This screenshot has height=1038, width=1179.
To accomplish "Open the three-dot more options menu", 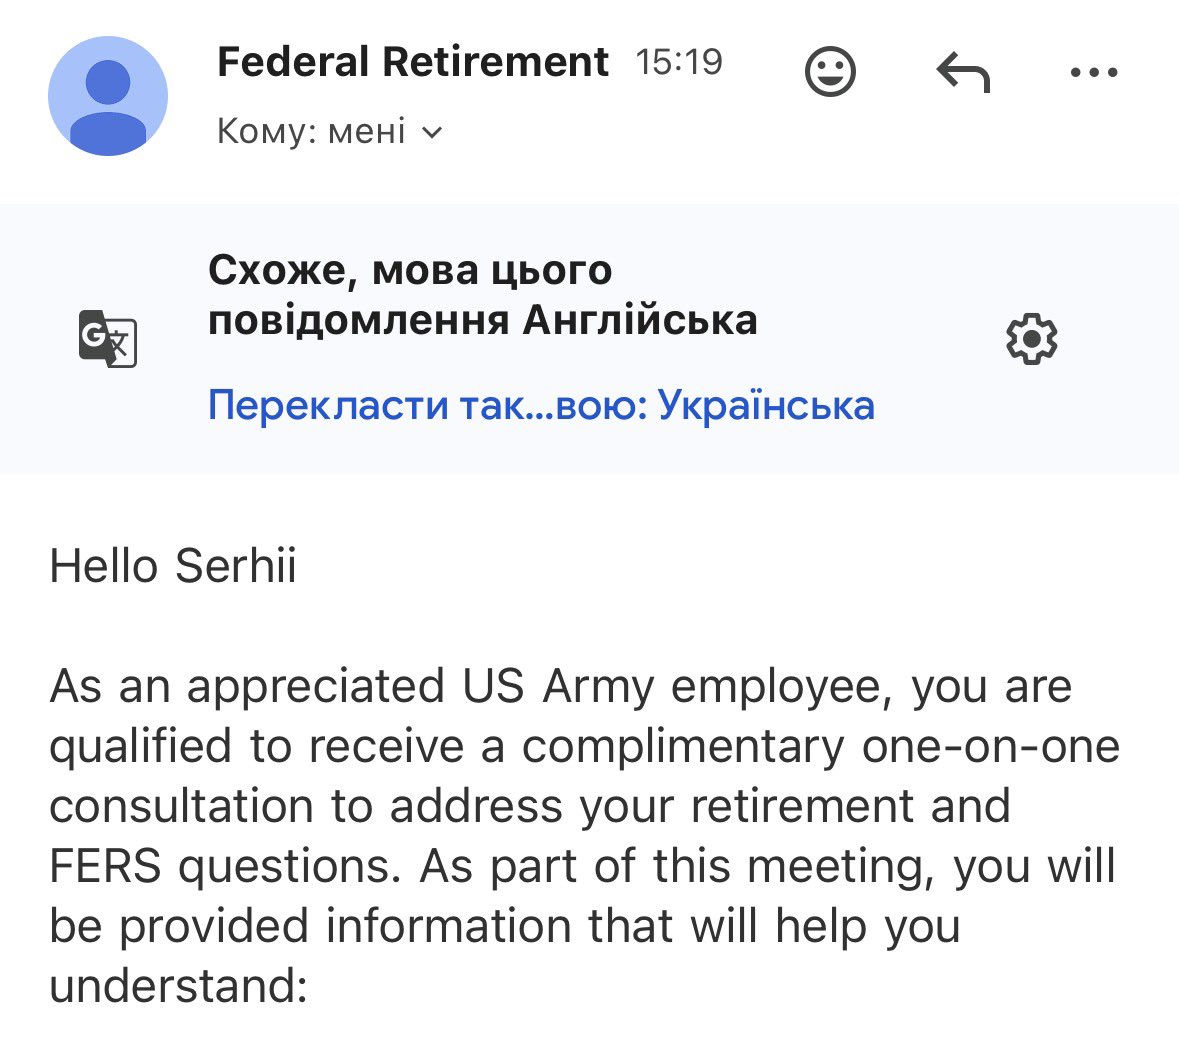I will tap(1094, 72).
